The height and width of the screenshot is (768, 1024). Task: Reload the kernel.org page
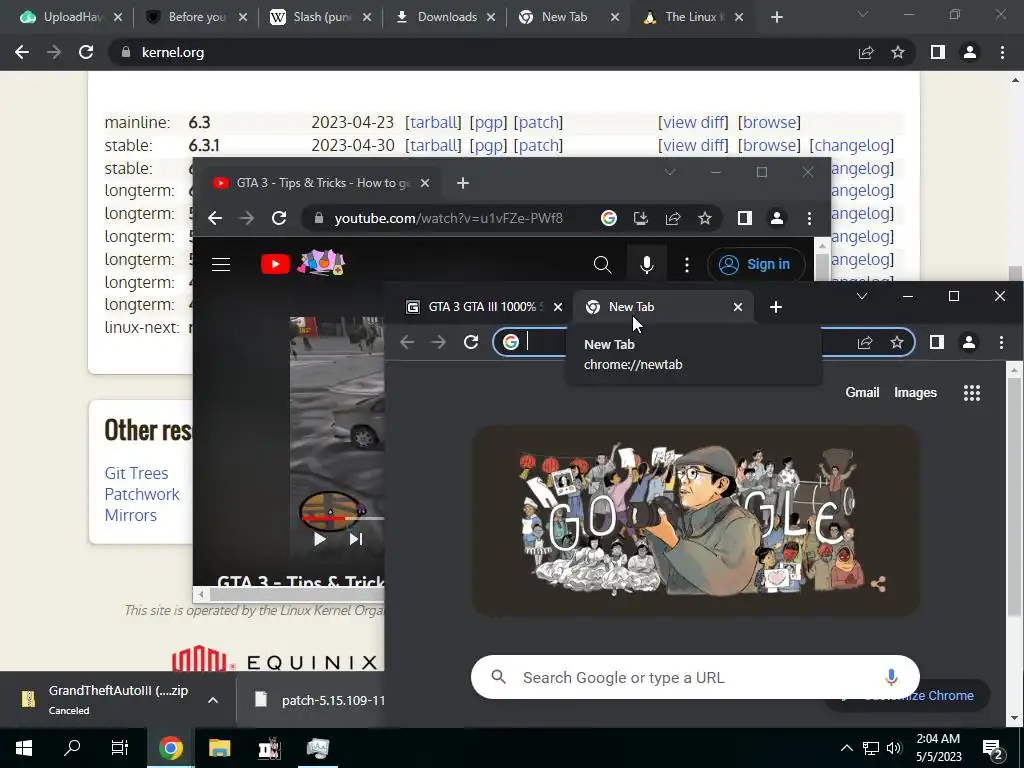tap(86, 52)
